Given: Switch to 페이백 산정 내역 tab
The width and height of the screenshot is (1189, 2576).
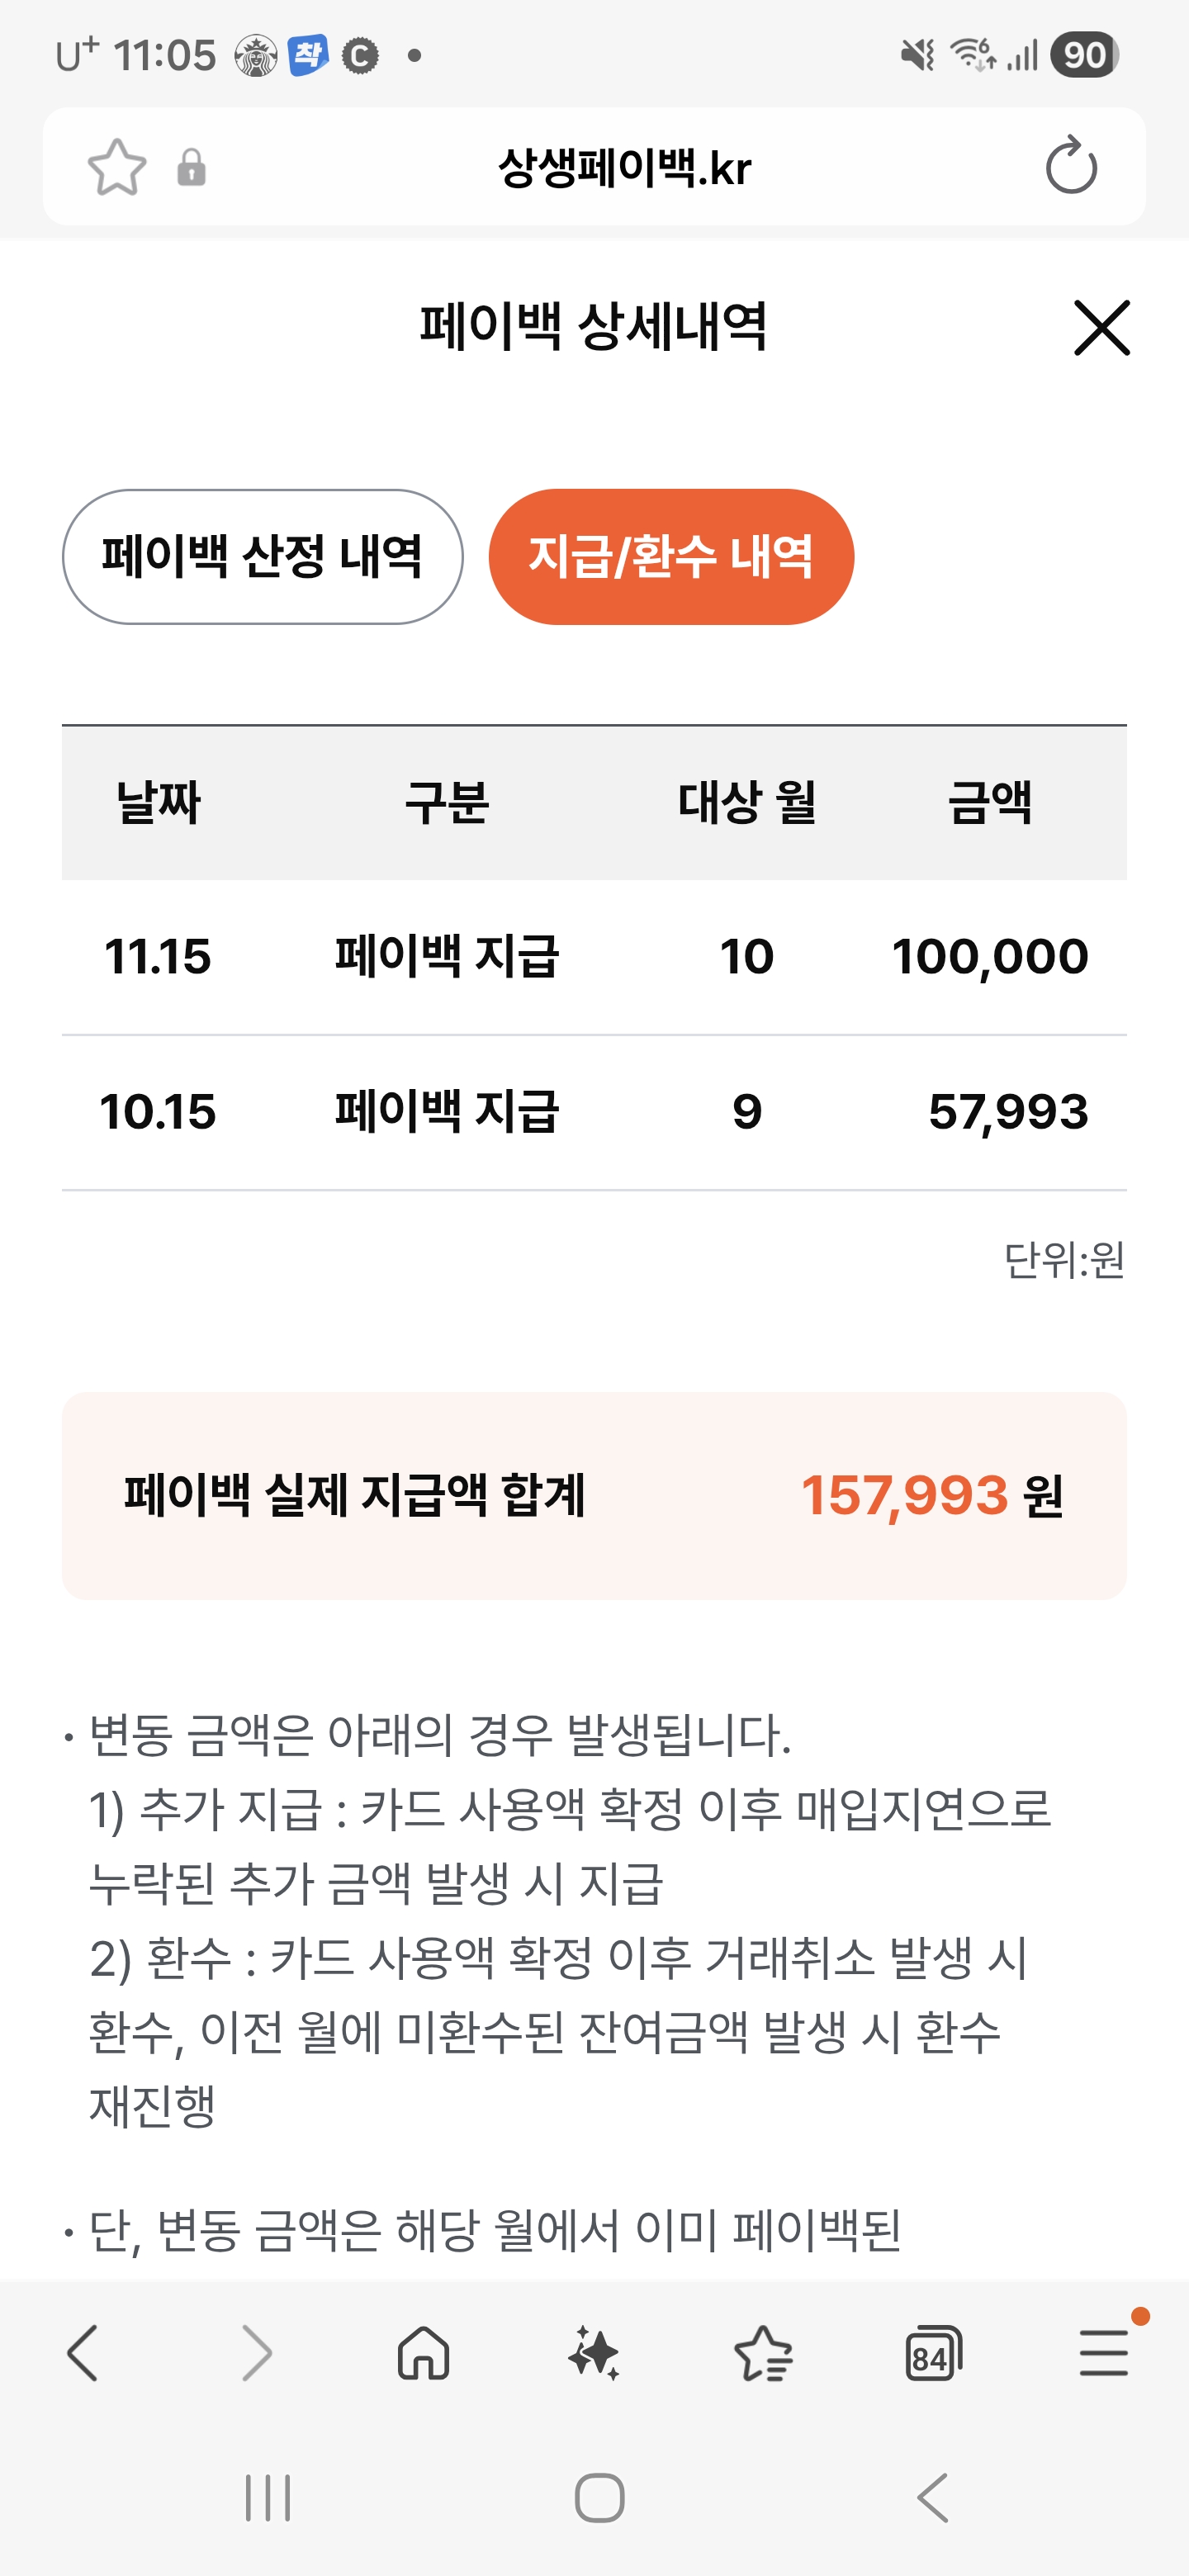Looking at the screenshot, I should [x=262, y=557].
